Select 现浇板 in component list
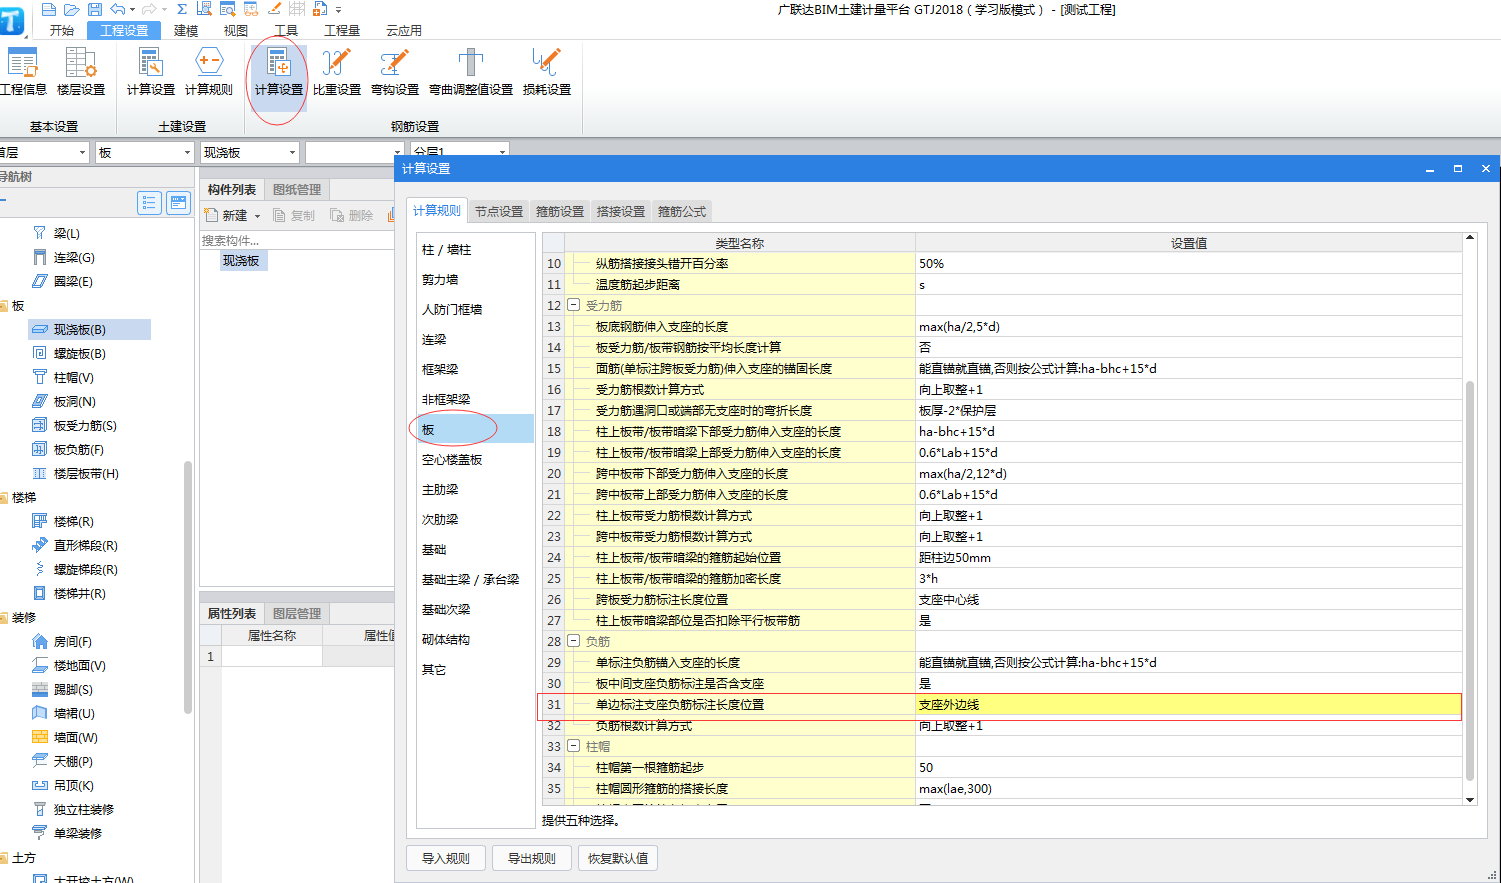This screenshot has width=1501, height=883. 241,260
